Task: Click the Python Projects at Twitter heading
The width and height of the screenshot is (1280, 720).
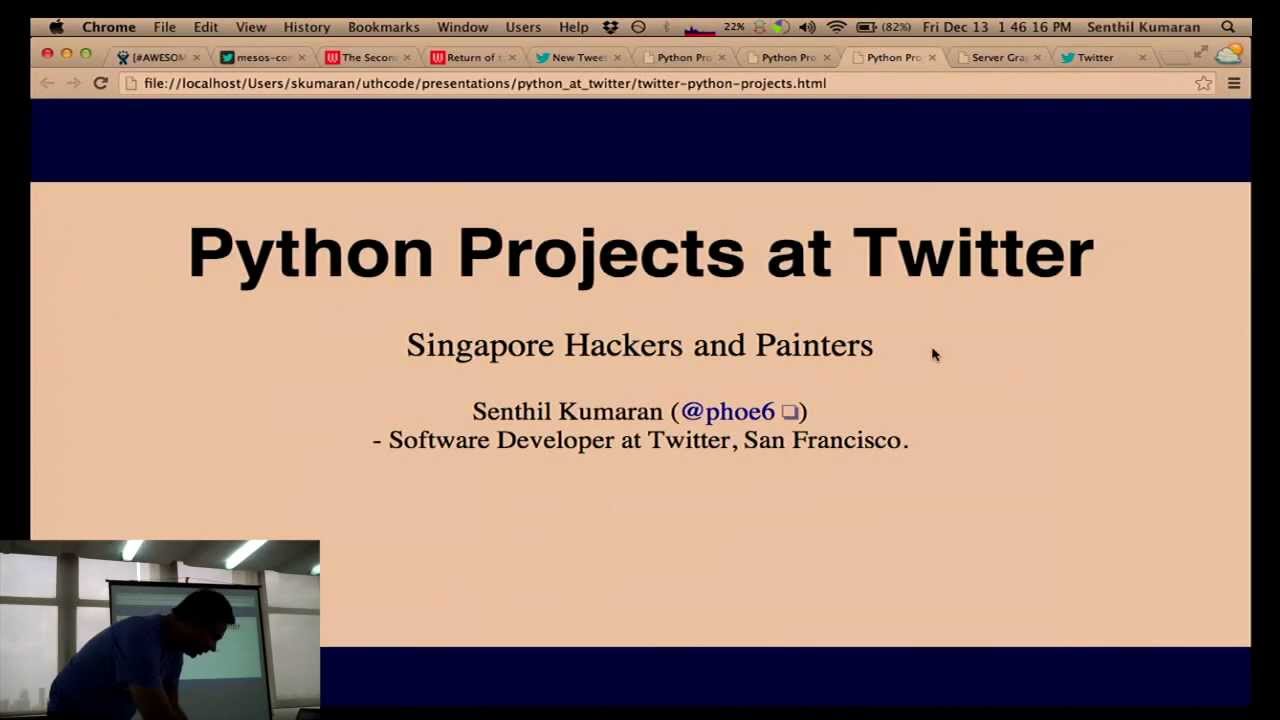Action: click(x=640, y=252)
